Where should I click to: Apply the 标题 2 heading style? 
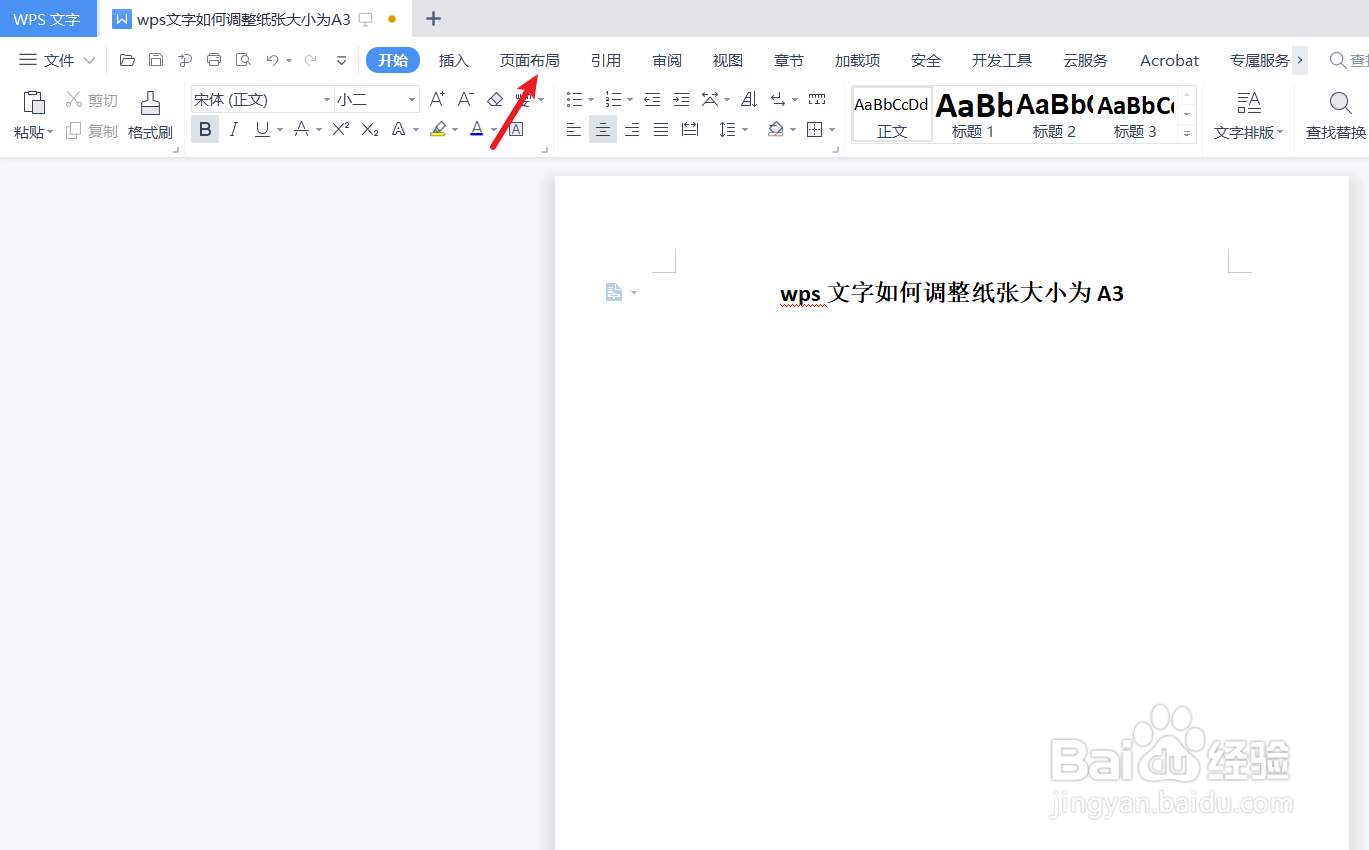pyautogui.click(x=1054, y=114)
